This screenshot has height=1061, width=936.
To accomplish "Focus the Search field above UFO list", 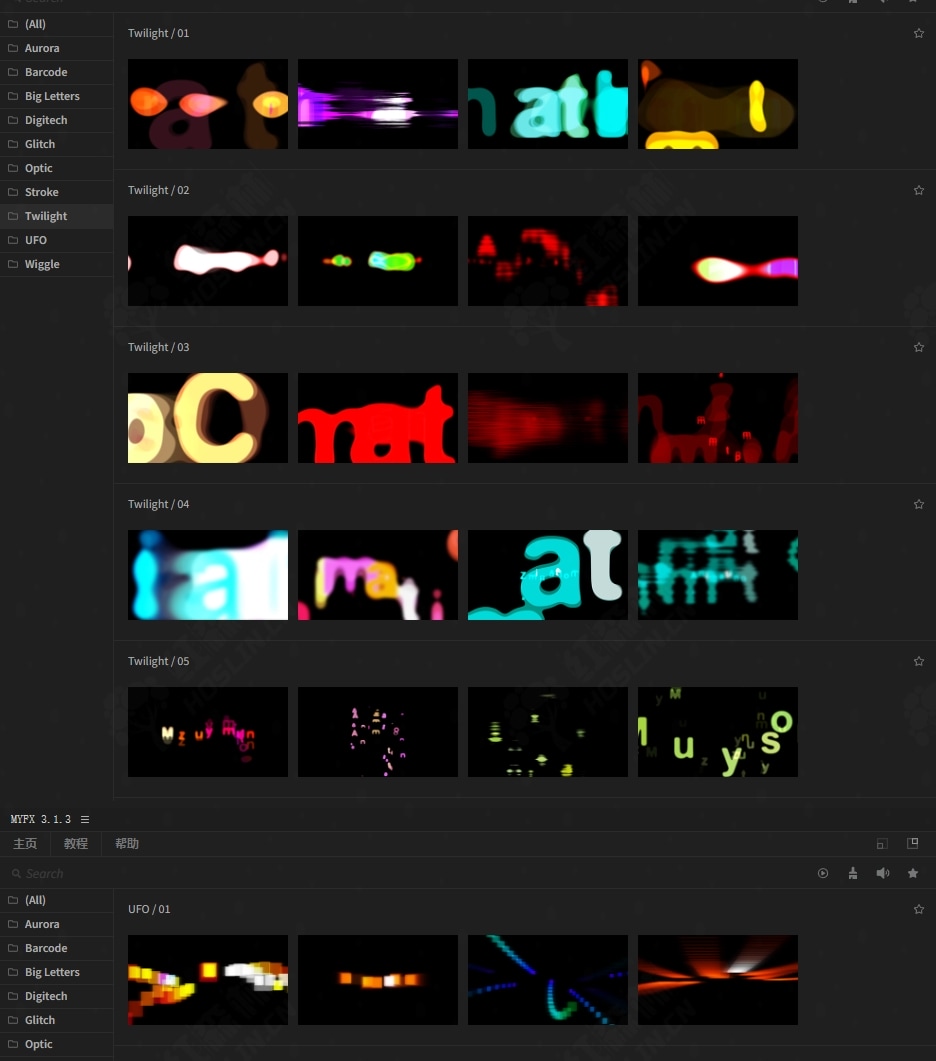I will click(x=406, y=874).
